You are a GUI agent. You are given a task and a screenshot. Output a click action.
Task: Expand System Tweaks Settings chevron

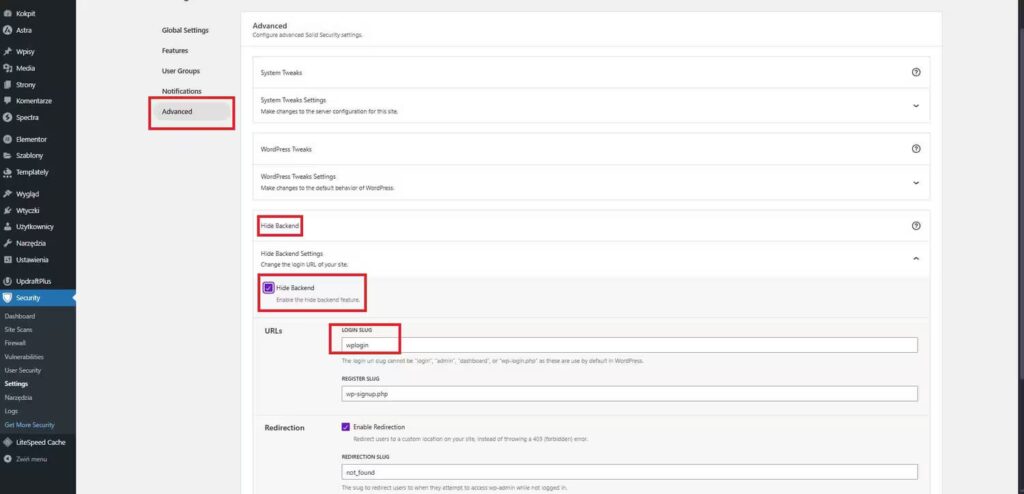pos(916,106)
